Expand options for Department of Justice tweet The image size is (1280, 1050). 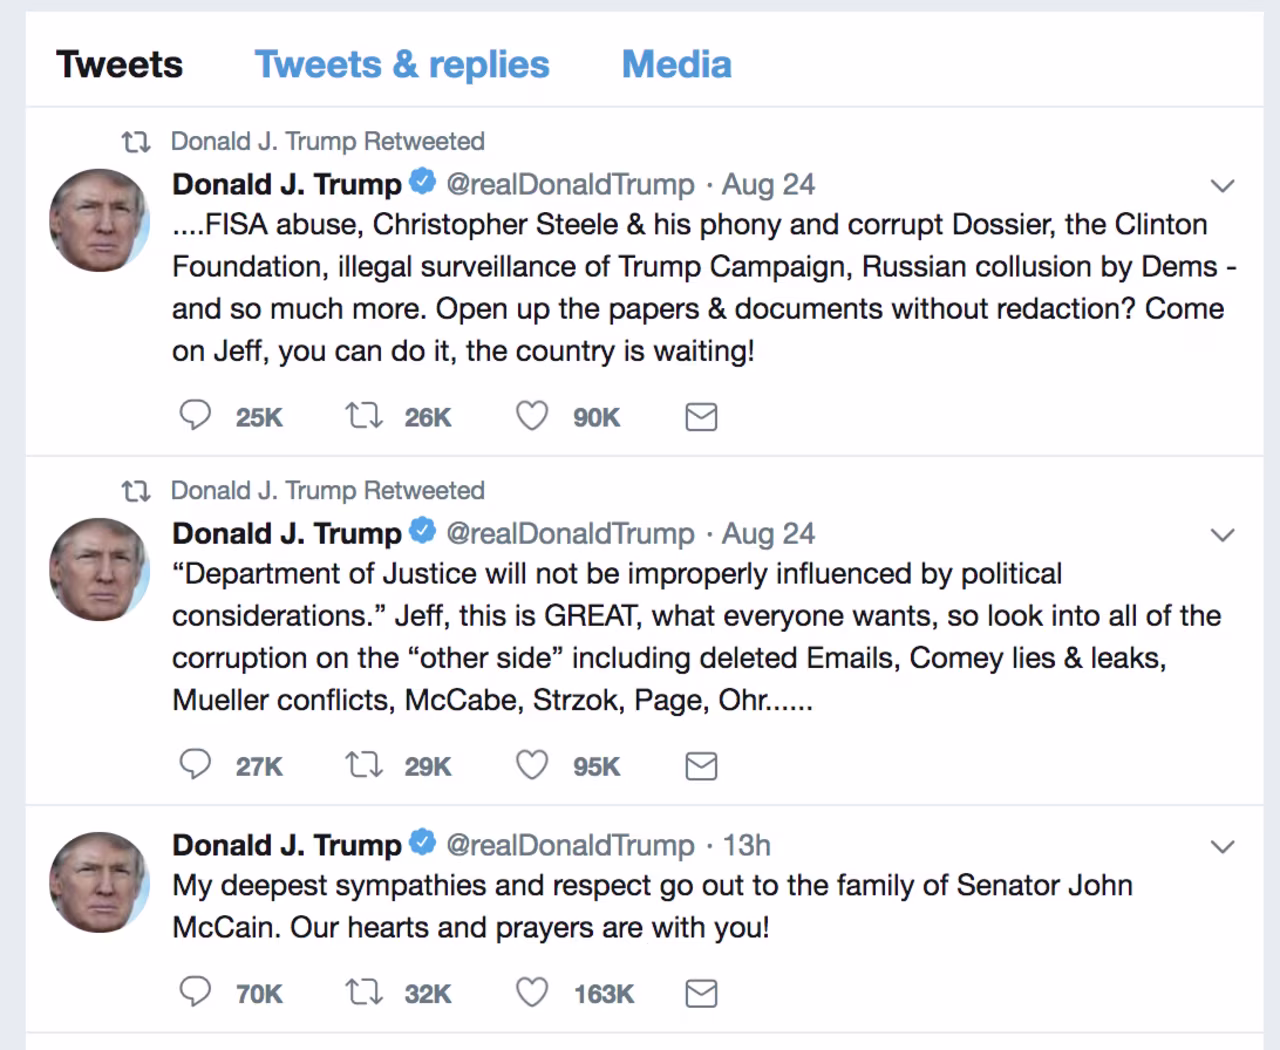tap(1222, 535)
